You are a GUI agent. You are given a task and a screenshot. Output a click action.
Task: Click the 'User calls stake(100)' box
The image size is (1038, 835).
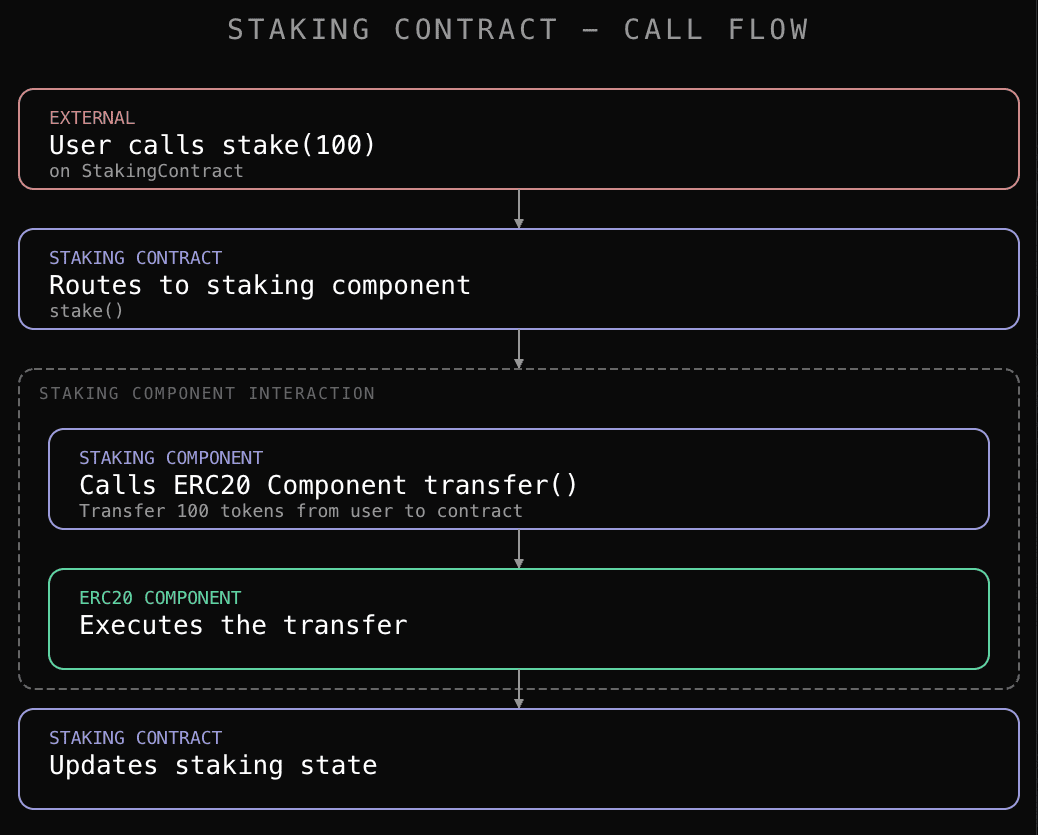point(519,139)
